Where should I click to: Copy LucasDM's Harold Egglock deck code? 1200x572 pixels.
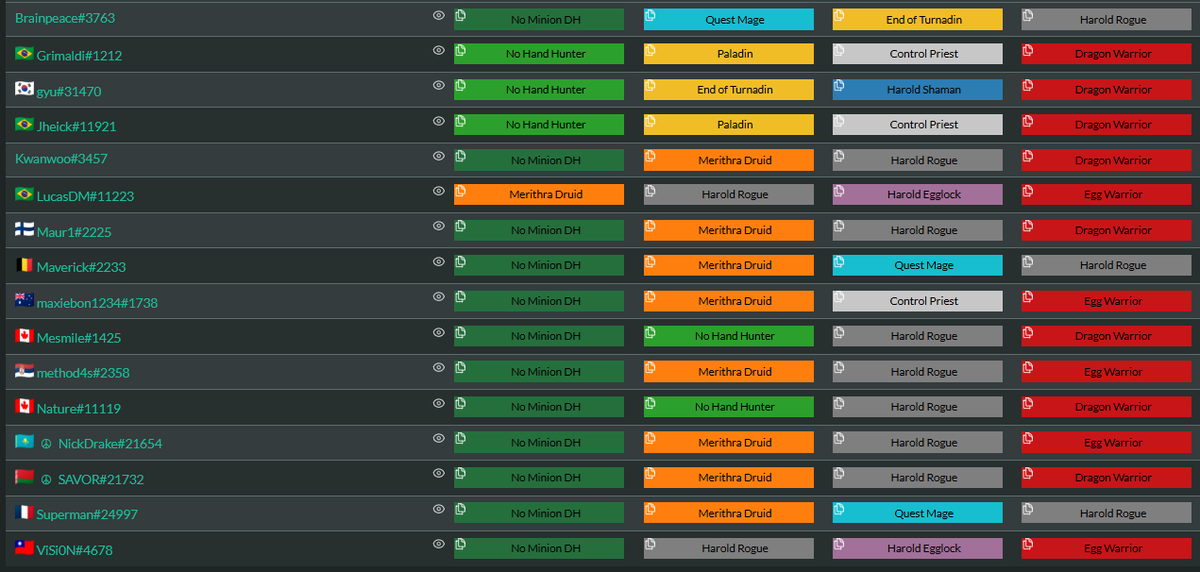839,191
